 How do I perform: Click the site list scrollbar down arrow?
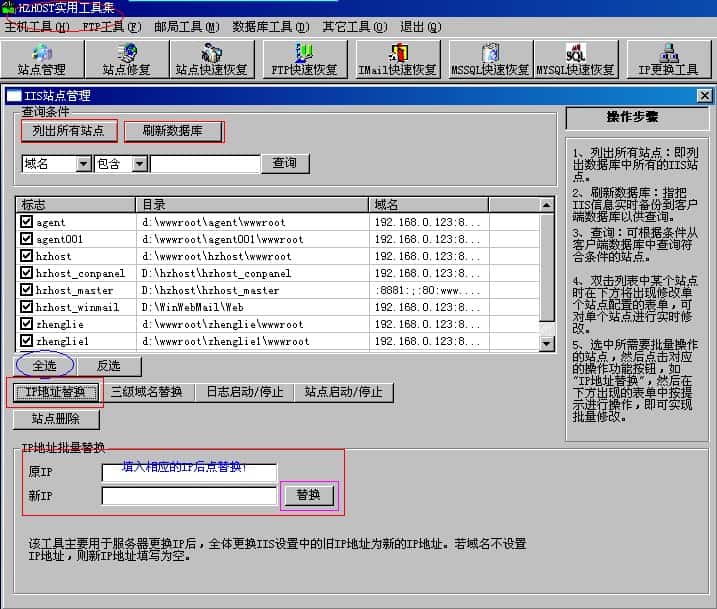[546, 343]
